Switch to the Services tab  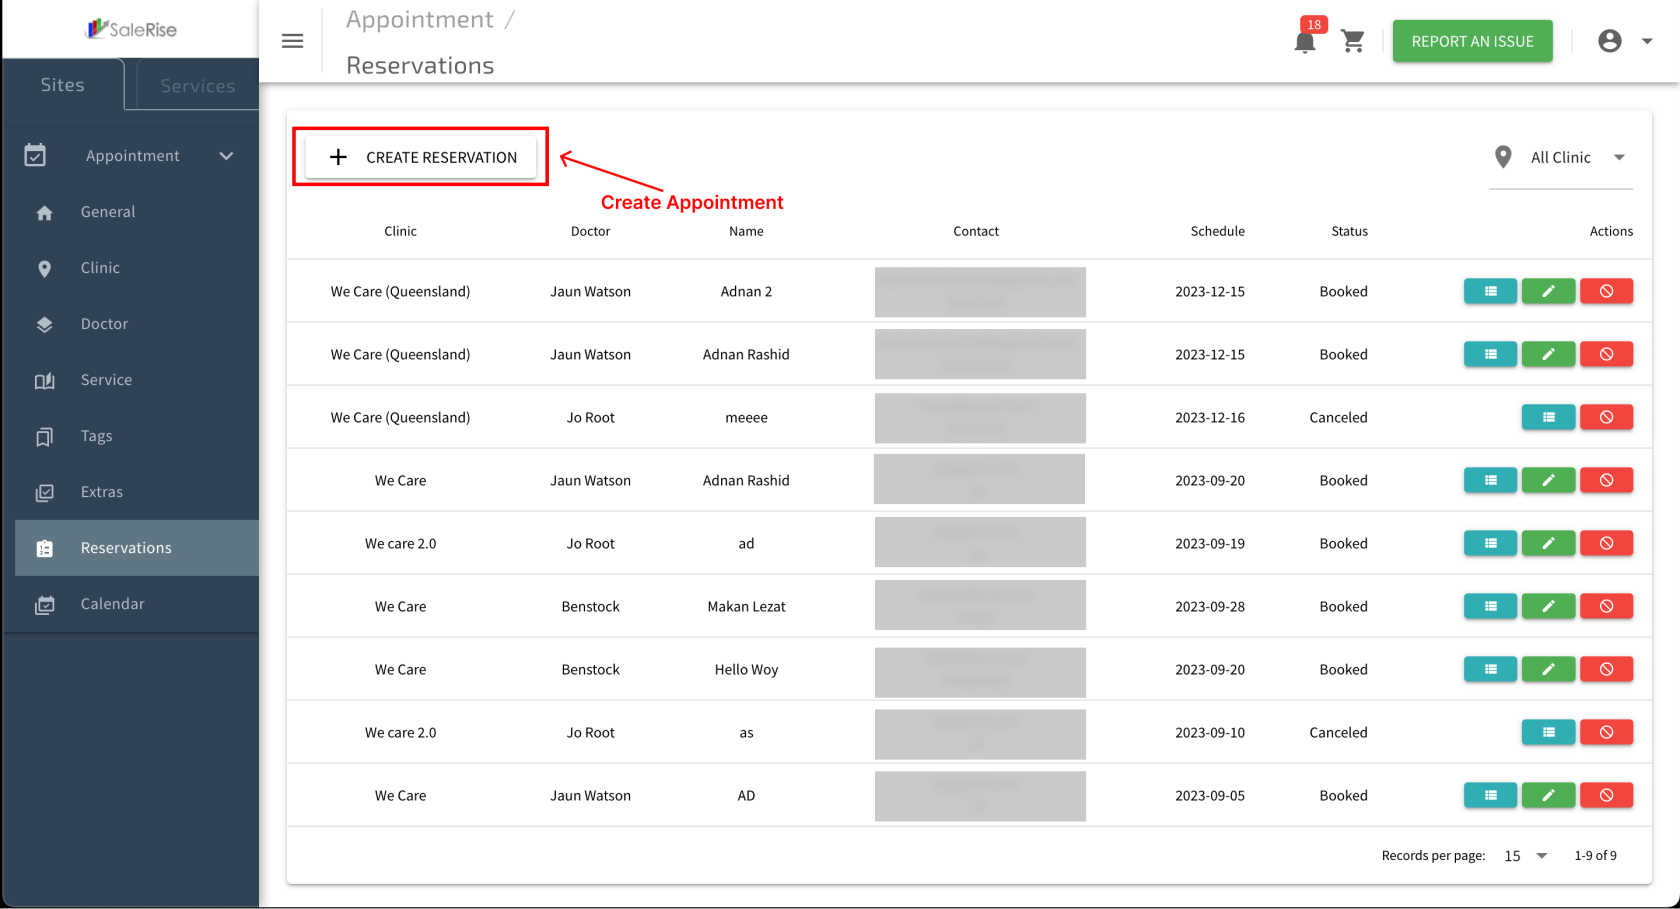[197, 86]
